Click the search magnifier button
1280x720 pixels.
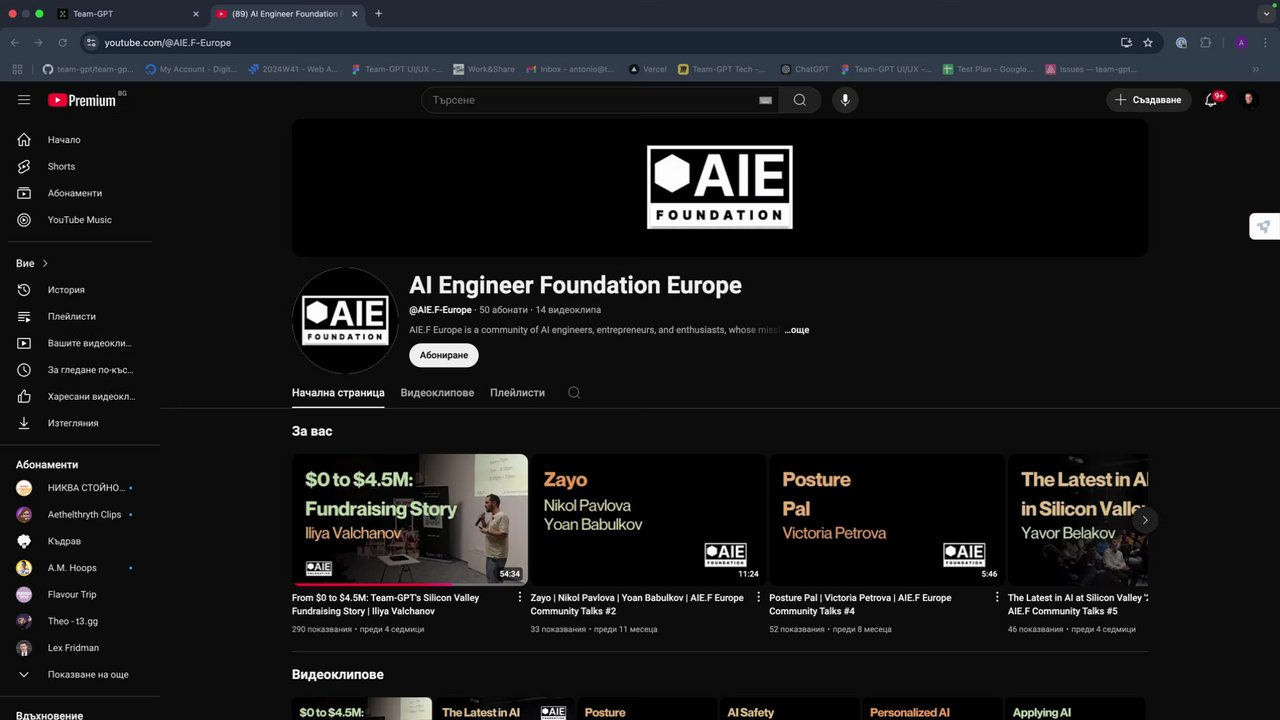800,100
